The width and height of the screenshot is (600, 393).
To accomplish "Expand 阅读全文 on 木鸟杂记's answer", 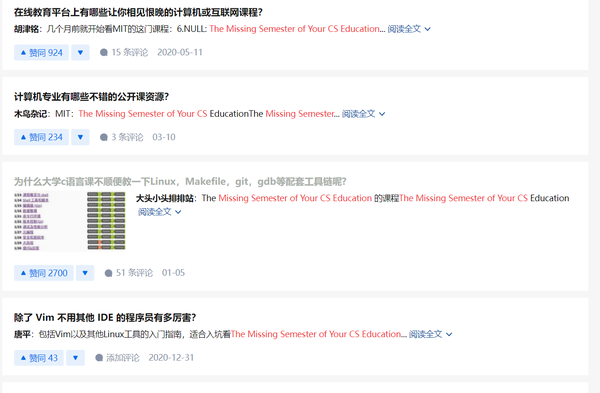I will point(364,114).
